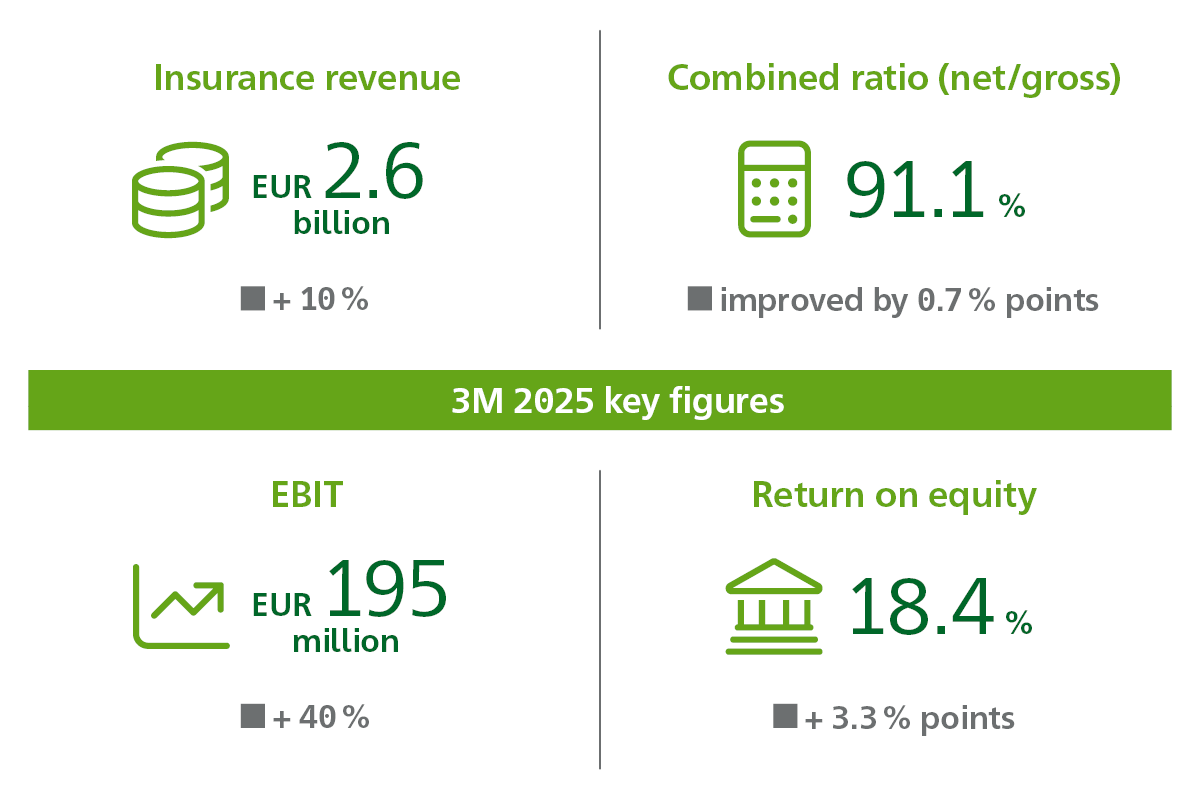Click the Combined ratio (net/gross) heading

894,78
